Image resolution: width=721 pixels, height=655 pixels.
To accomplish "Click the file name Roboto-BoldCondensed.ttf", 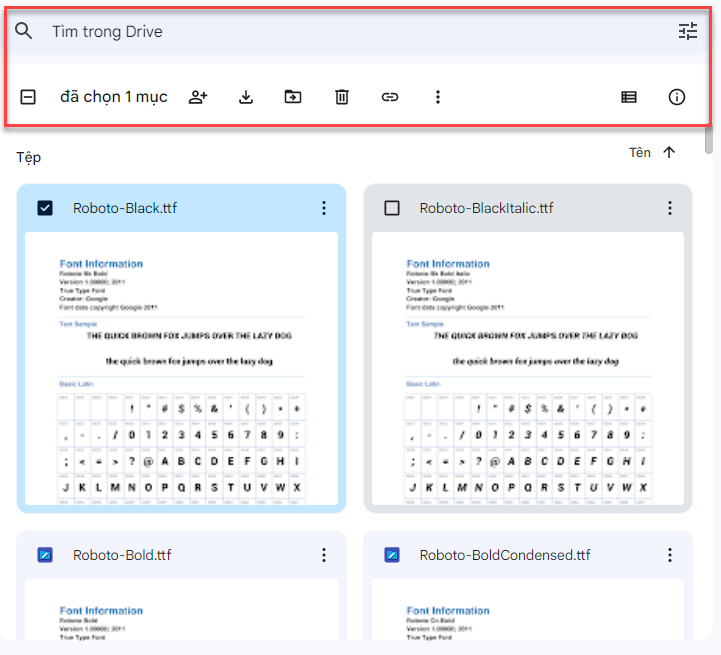I will (x=505, y=555).
